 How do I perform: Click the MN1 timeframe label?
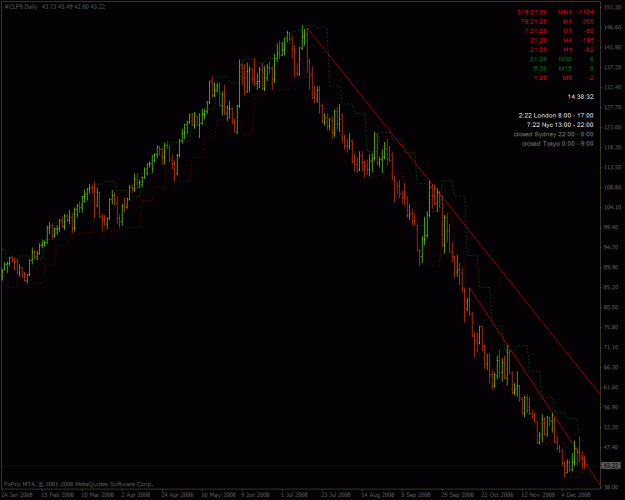(565, 12)
